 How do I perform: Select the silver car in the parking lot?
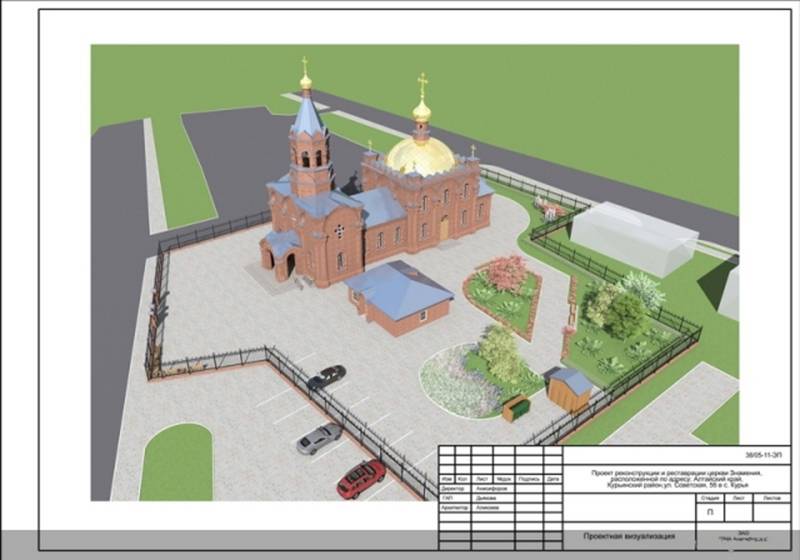[x=319, y=438]
